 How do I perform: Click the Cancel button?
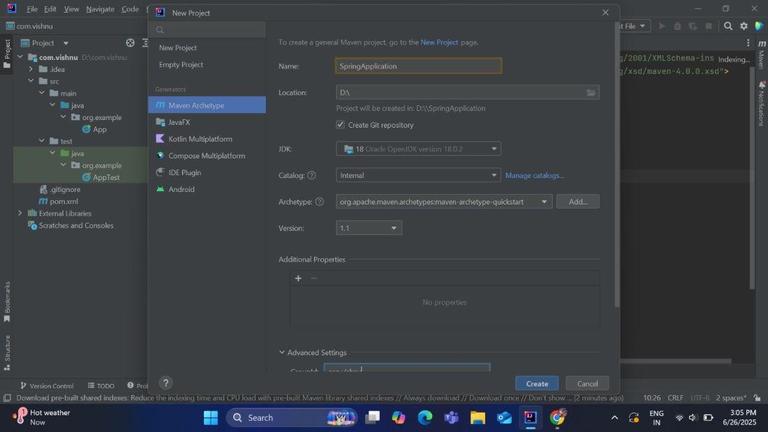[x=587, y=384]
